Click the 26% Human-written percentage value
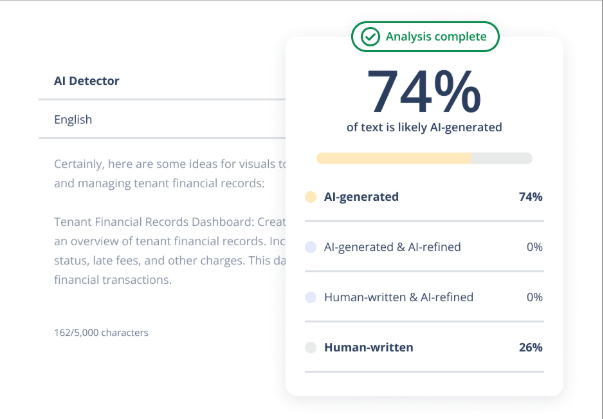Screen dimensions: 603x419 [x=531, y=348]
